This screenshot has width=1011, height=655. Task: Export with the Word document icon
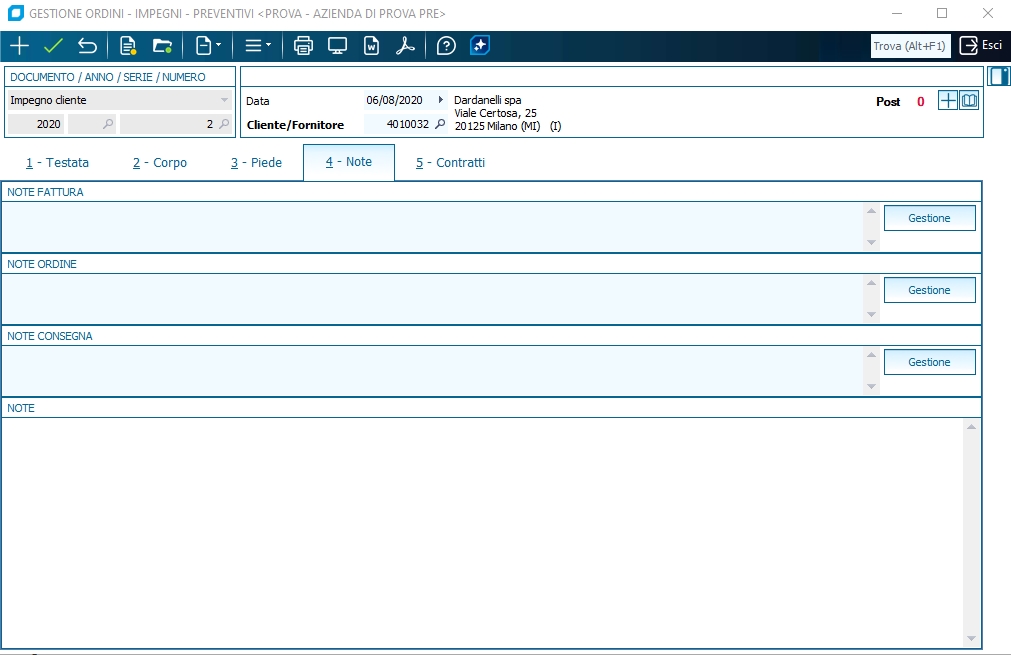tap(371, 46)
